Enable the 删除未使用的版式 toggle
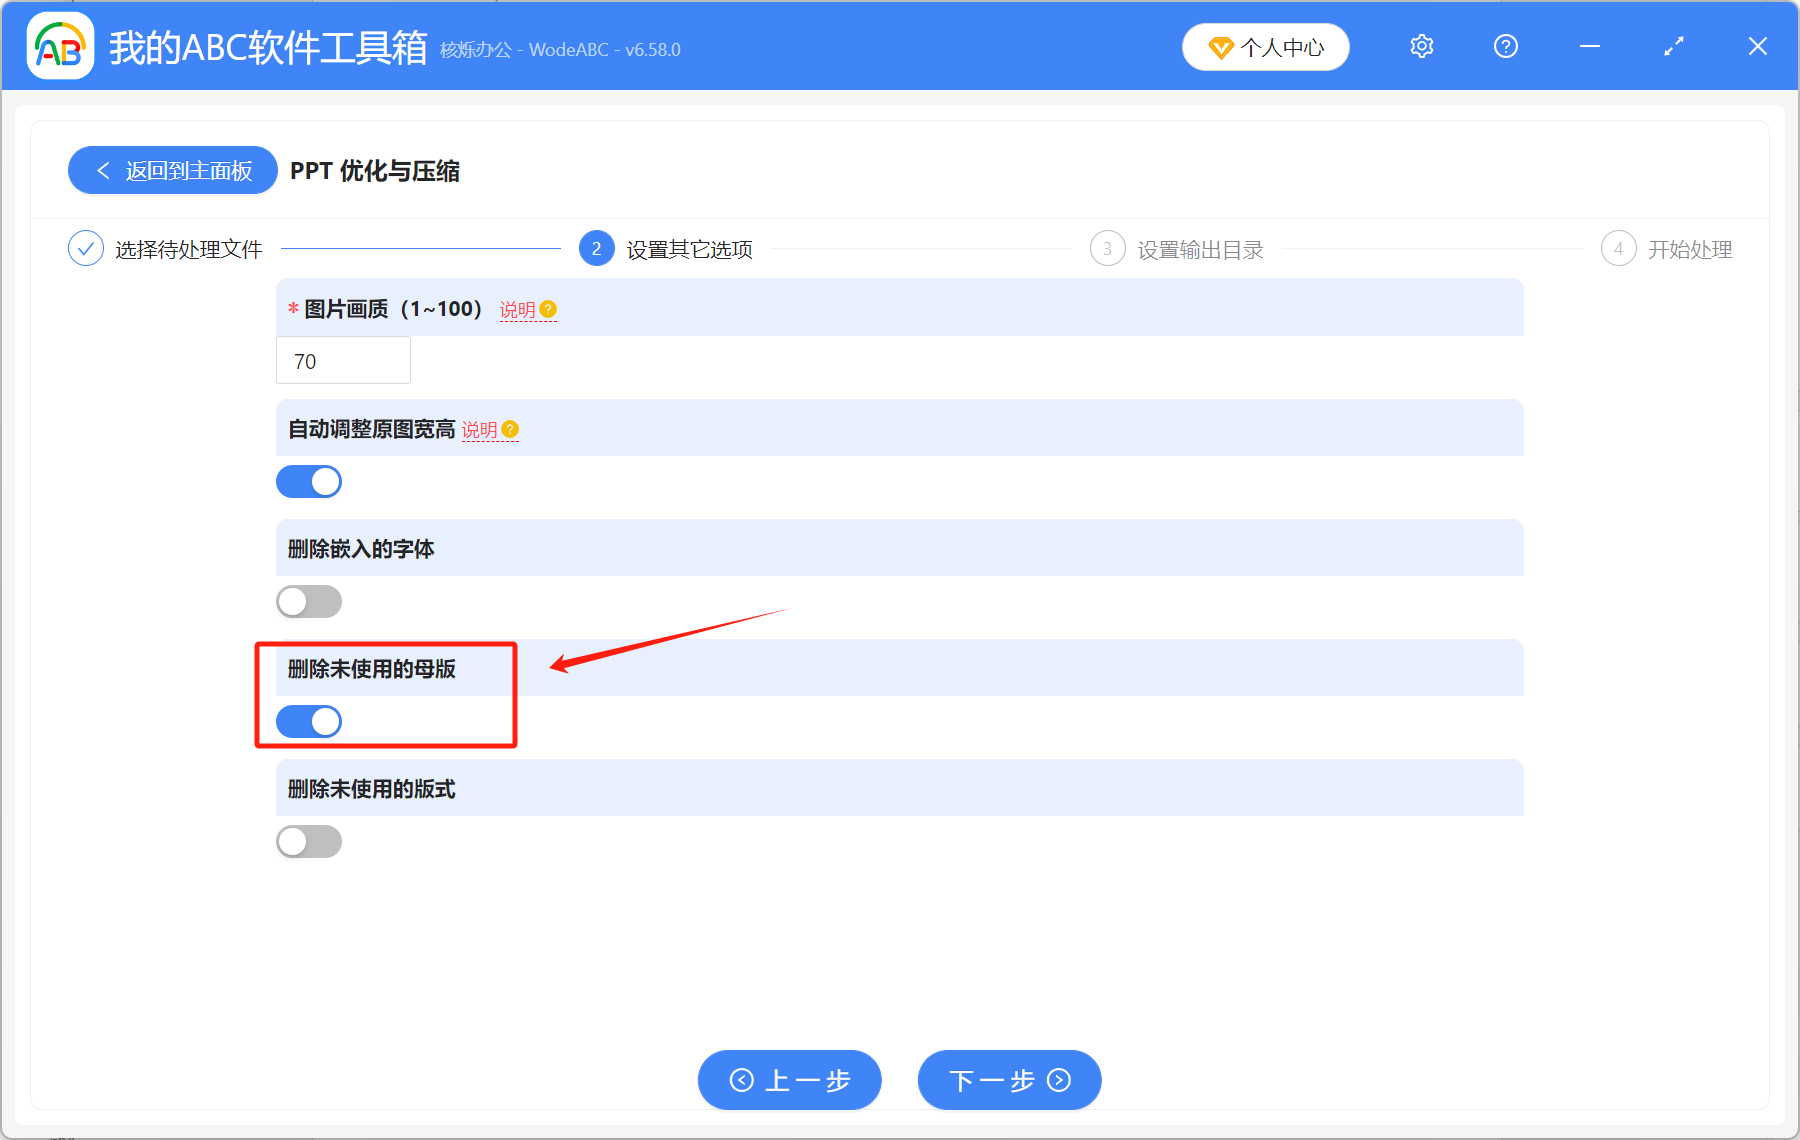The height and width of the screenshot is (1140, 1800). pyautogui.click(x=308, y=841)
